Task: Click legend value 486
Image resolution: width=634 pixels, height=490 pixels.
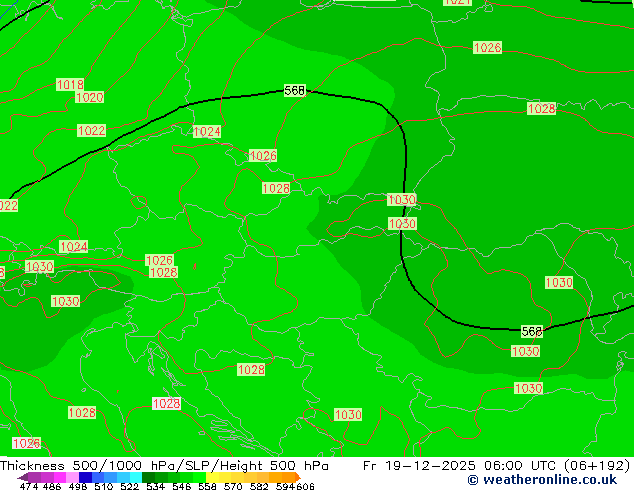Action: tap(52, 486)
